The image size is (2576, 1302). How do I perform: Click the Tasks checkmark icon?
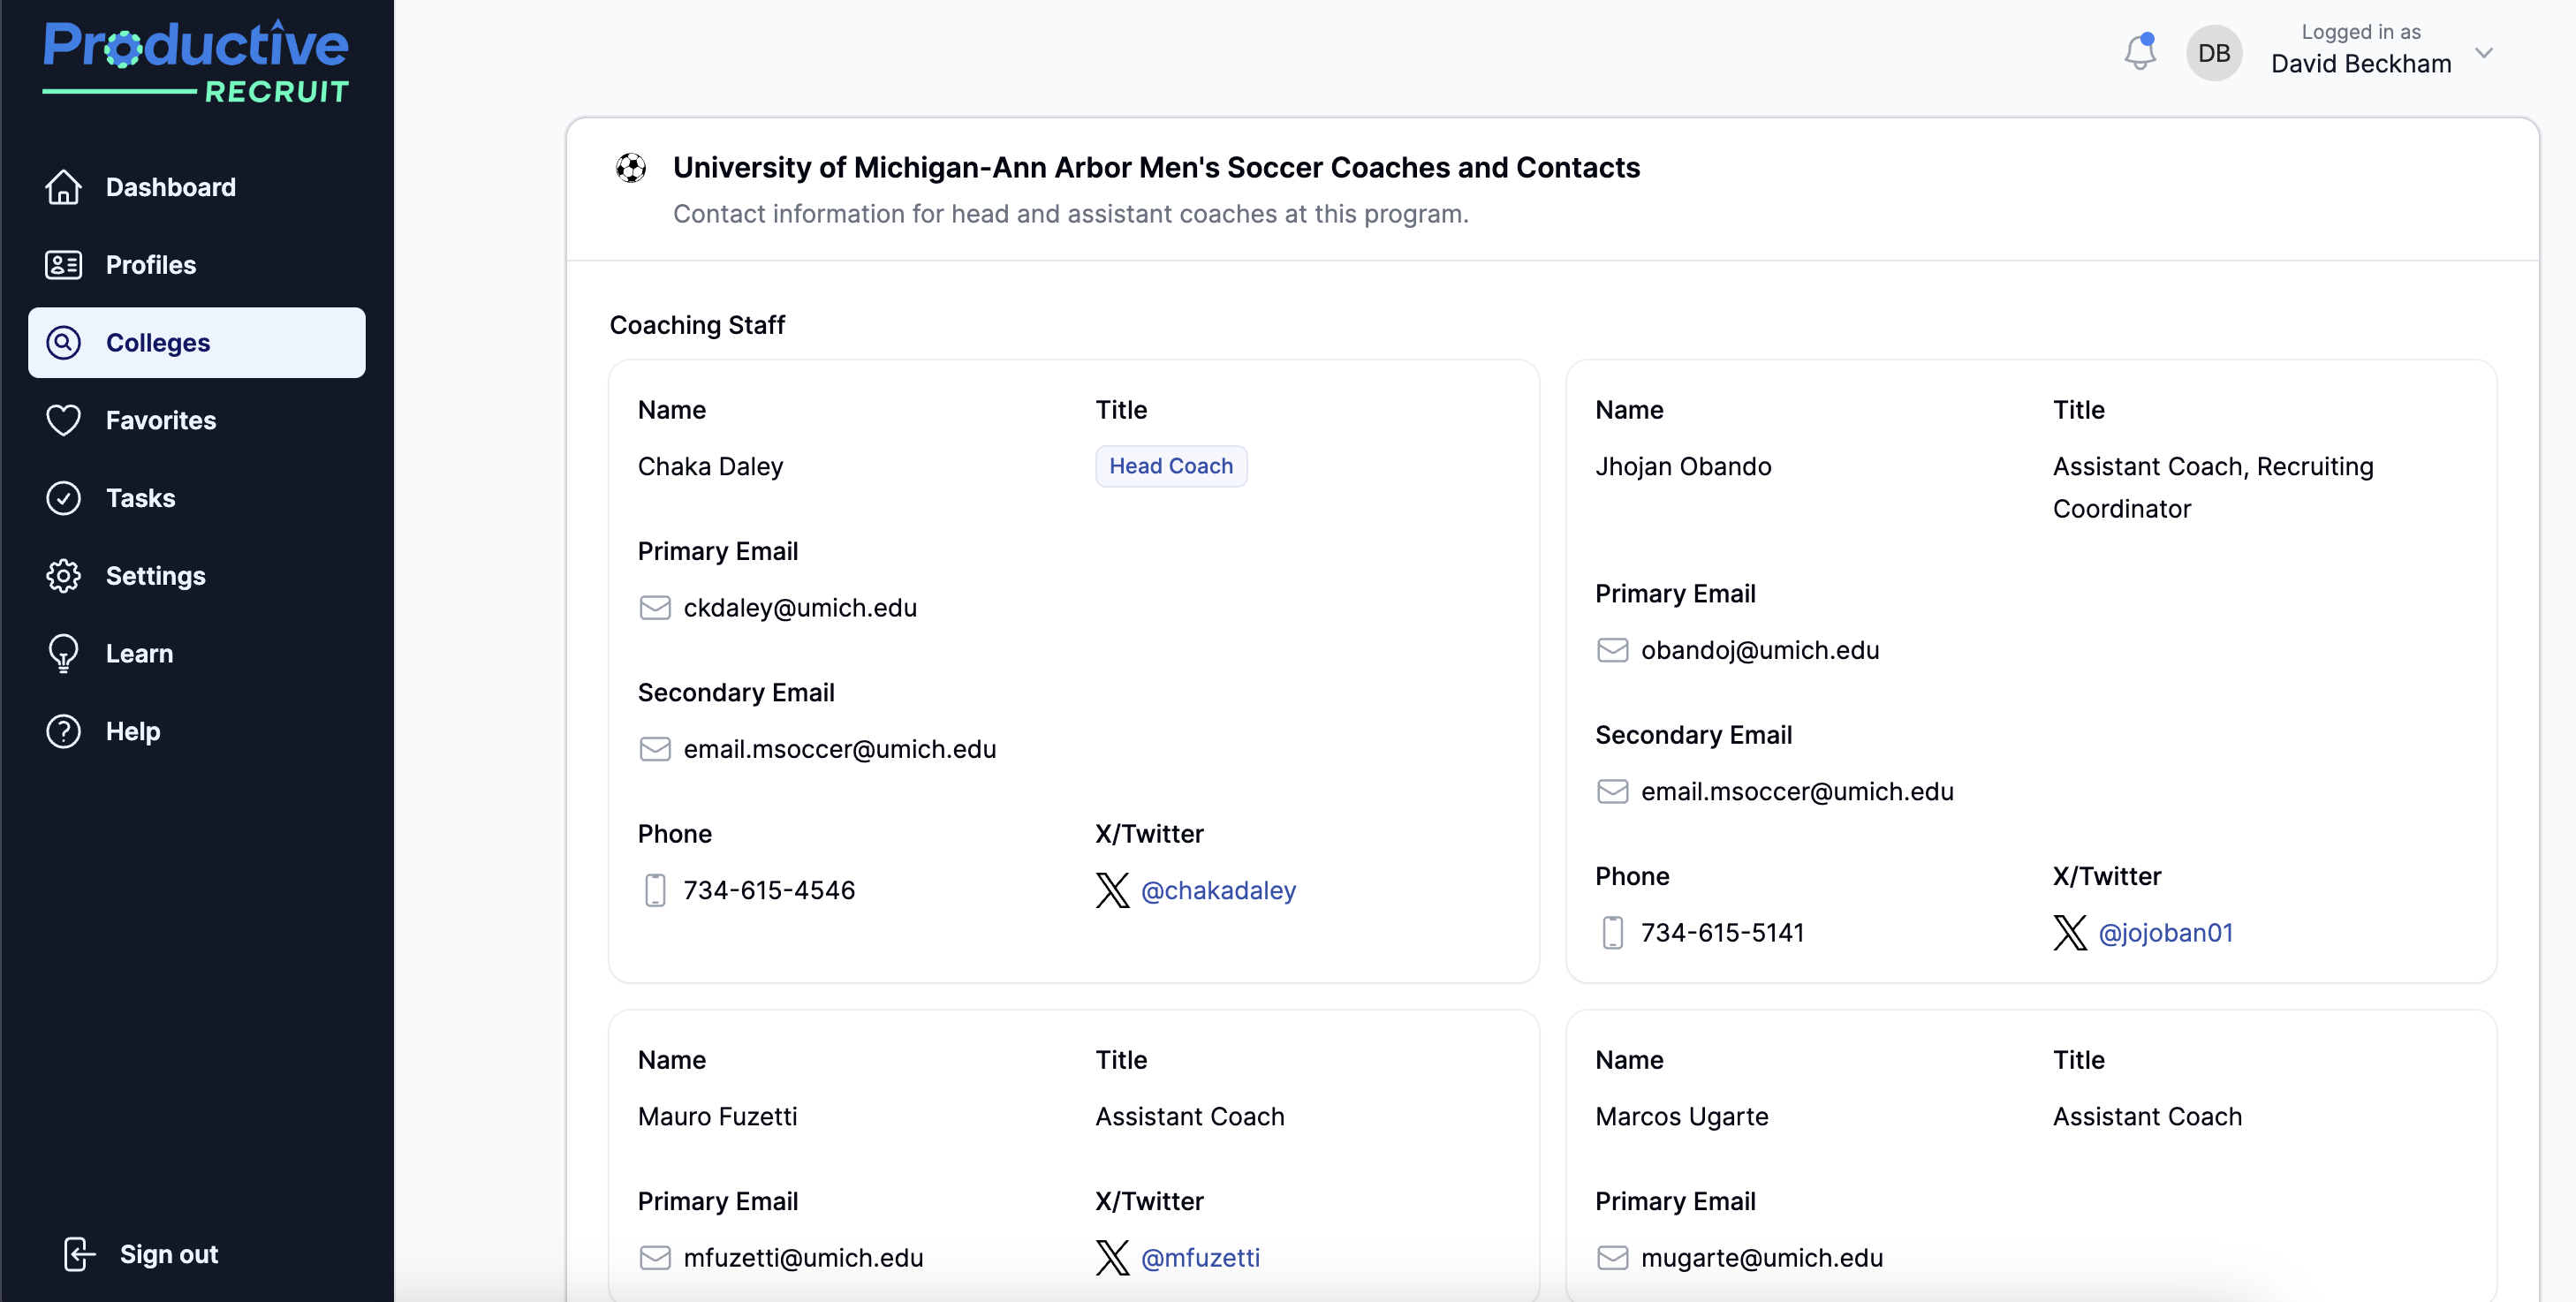[x=64, y=498]
